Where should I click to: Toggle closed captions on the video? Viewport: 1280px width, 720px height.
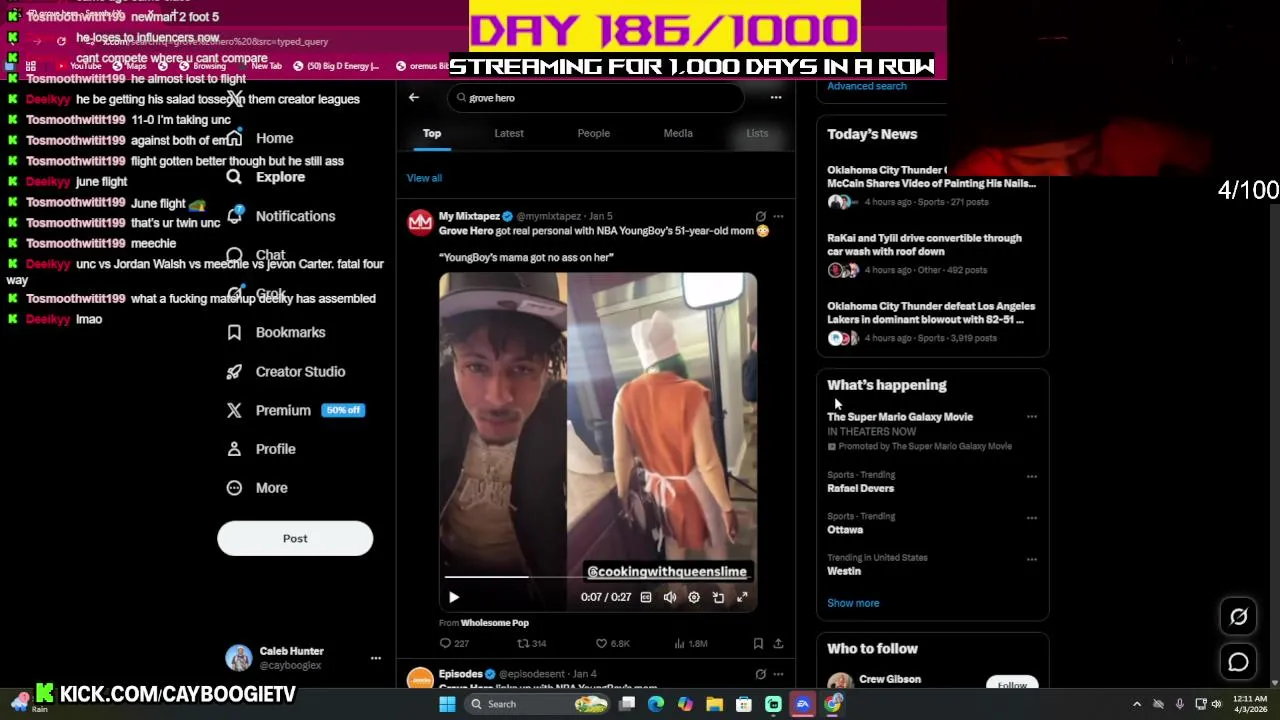[x=646, y=597]
